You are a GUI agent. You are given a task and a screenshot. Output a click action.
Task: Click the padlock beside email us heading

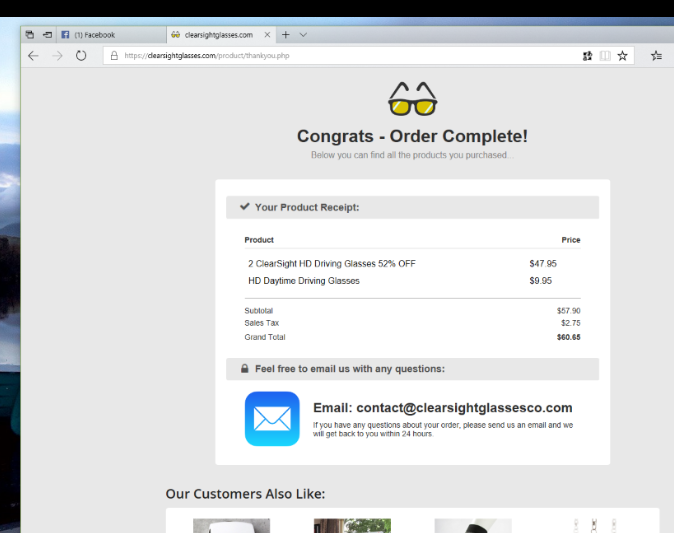pos(245,369)
